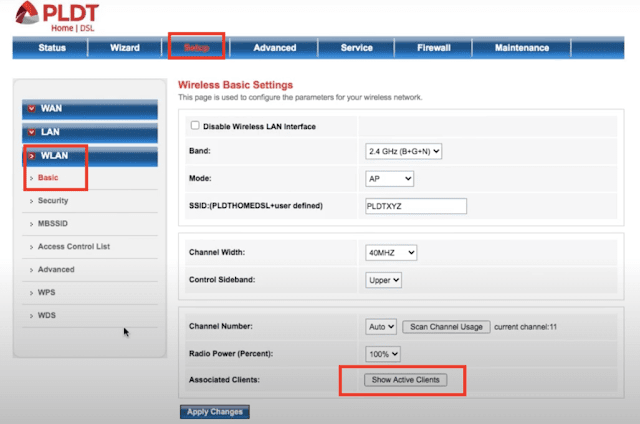Open the Channel Number dropdown
The width and height of the screenshot is (640, 424).
[x=381, y=327]
